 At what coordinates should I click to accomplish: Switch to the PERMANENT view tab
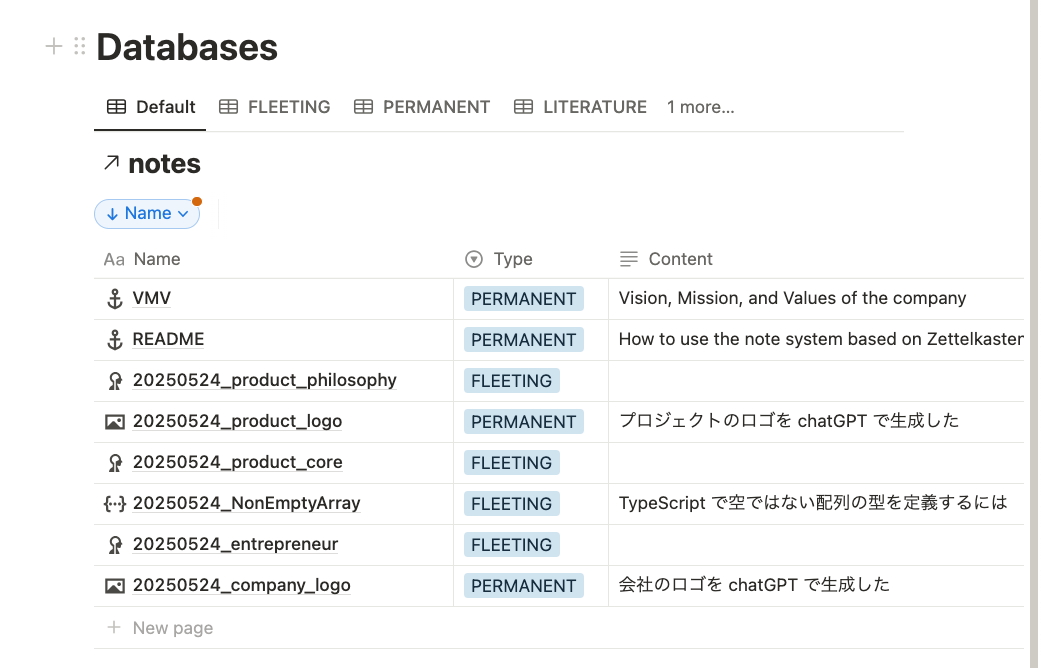(x=422, y=107)
